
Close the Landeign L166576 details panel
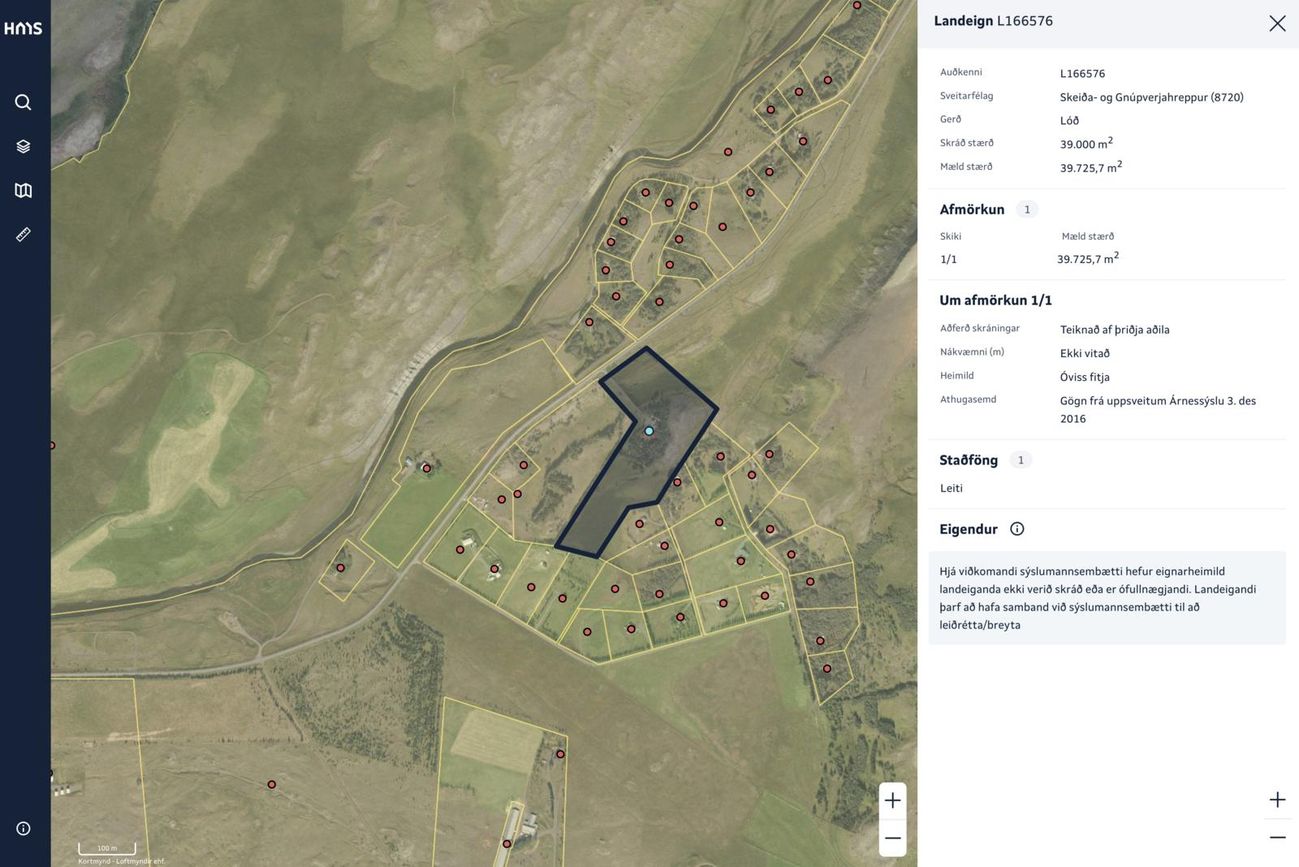click(1277, 23)
